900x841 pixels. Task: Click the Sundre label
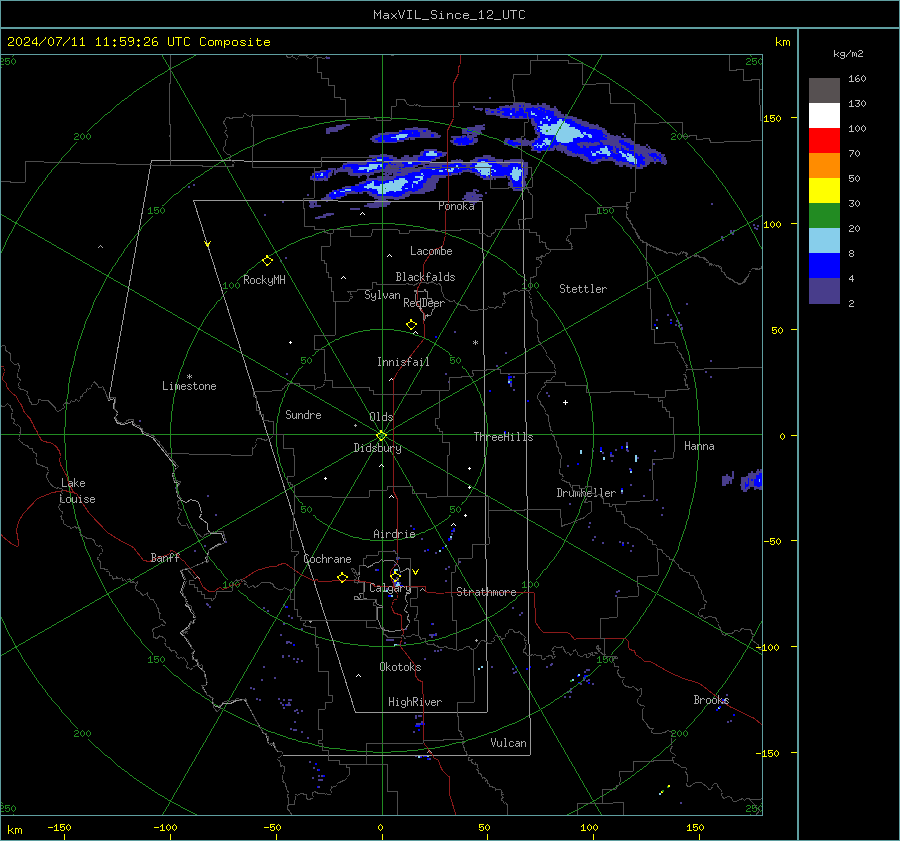pos(303,414)
